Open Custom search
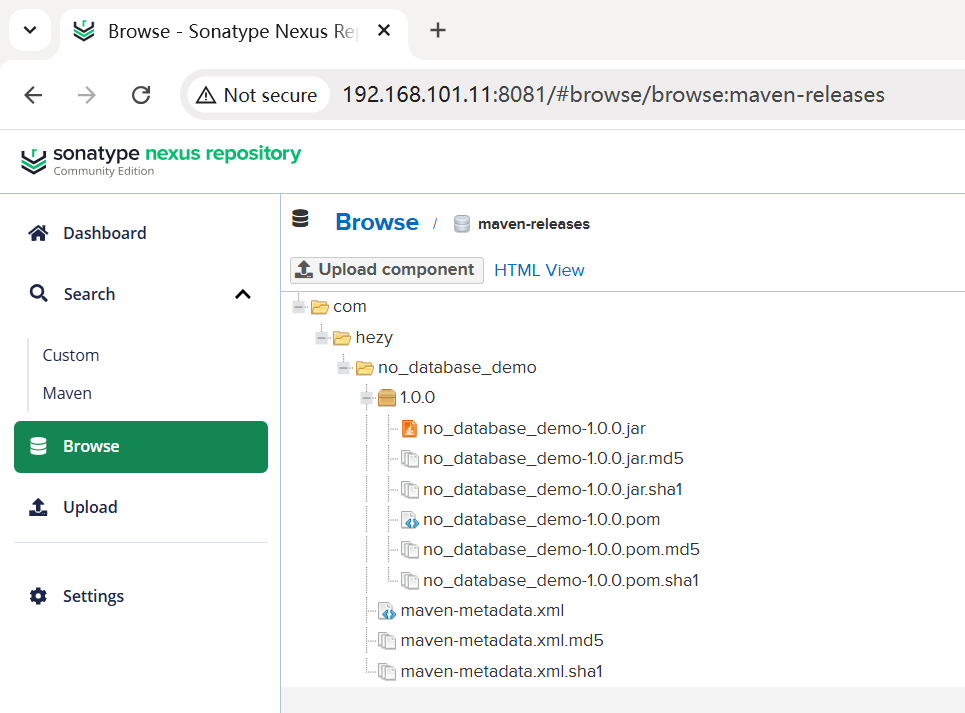The height and width of the screenshot is (713, 965). click(x=71, y=355)
